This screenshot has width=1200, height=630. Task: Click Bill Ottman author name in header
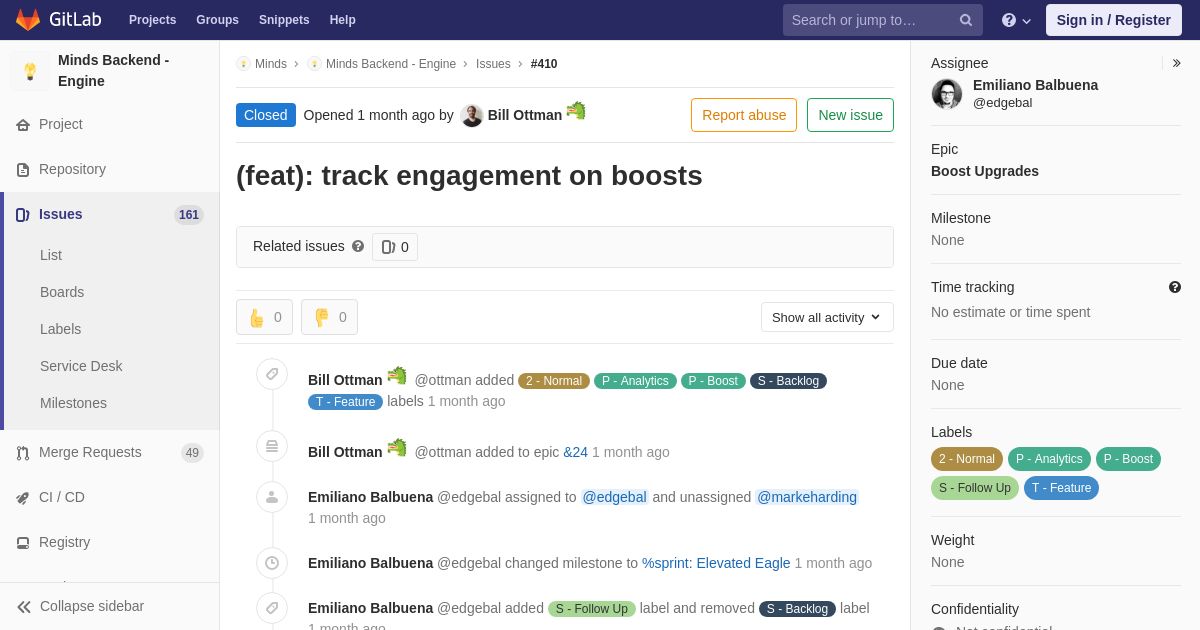(525, 115)
